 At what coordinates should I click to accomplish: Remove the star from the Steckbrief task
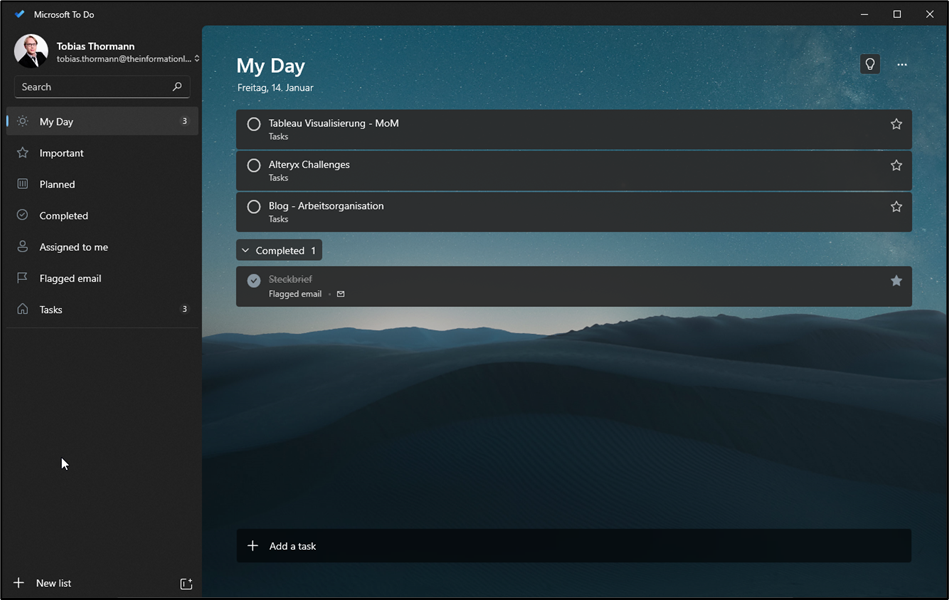tap(896, 280)
